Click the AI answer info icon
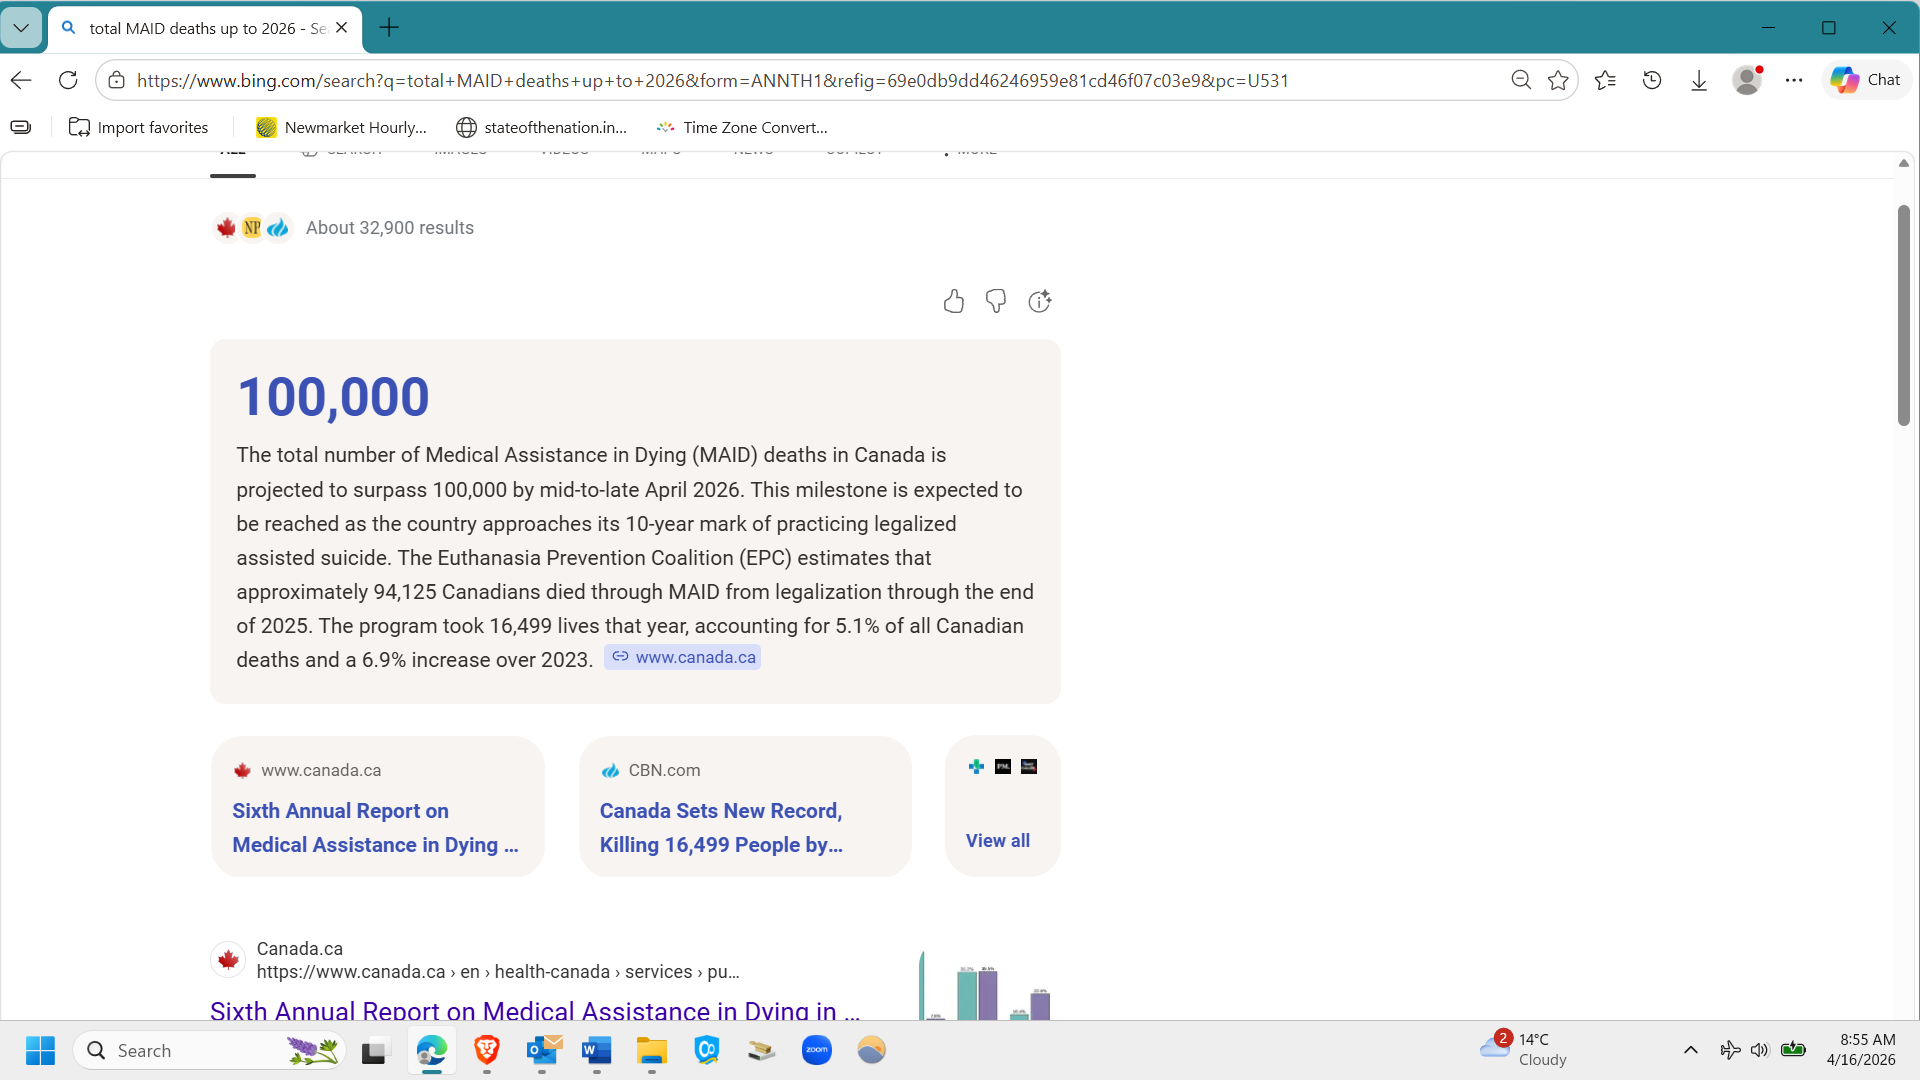The width and height of the screenshot is (1920, 1080). pos(1040,301)
